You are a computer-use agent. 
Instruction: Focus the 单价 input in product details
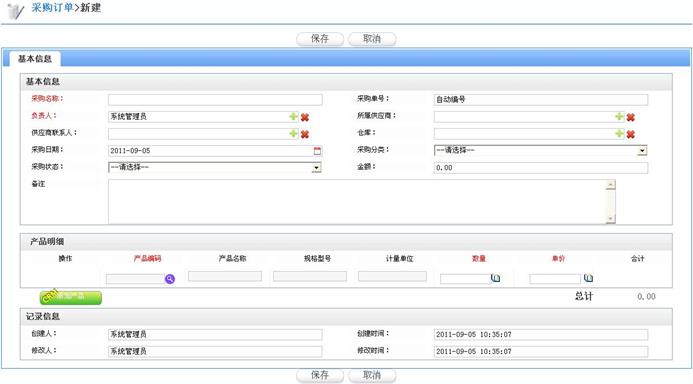click(x=555, y=279)
